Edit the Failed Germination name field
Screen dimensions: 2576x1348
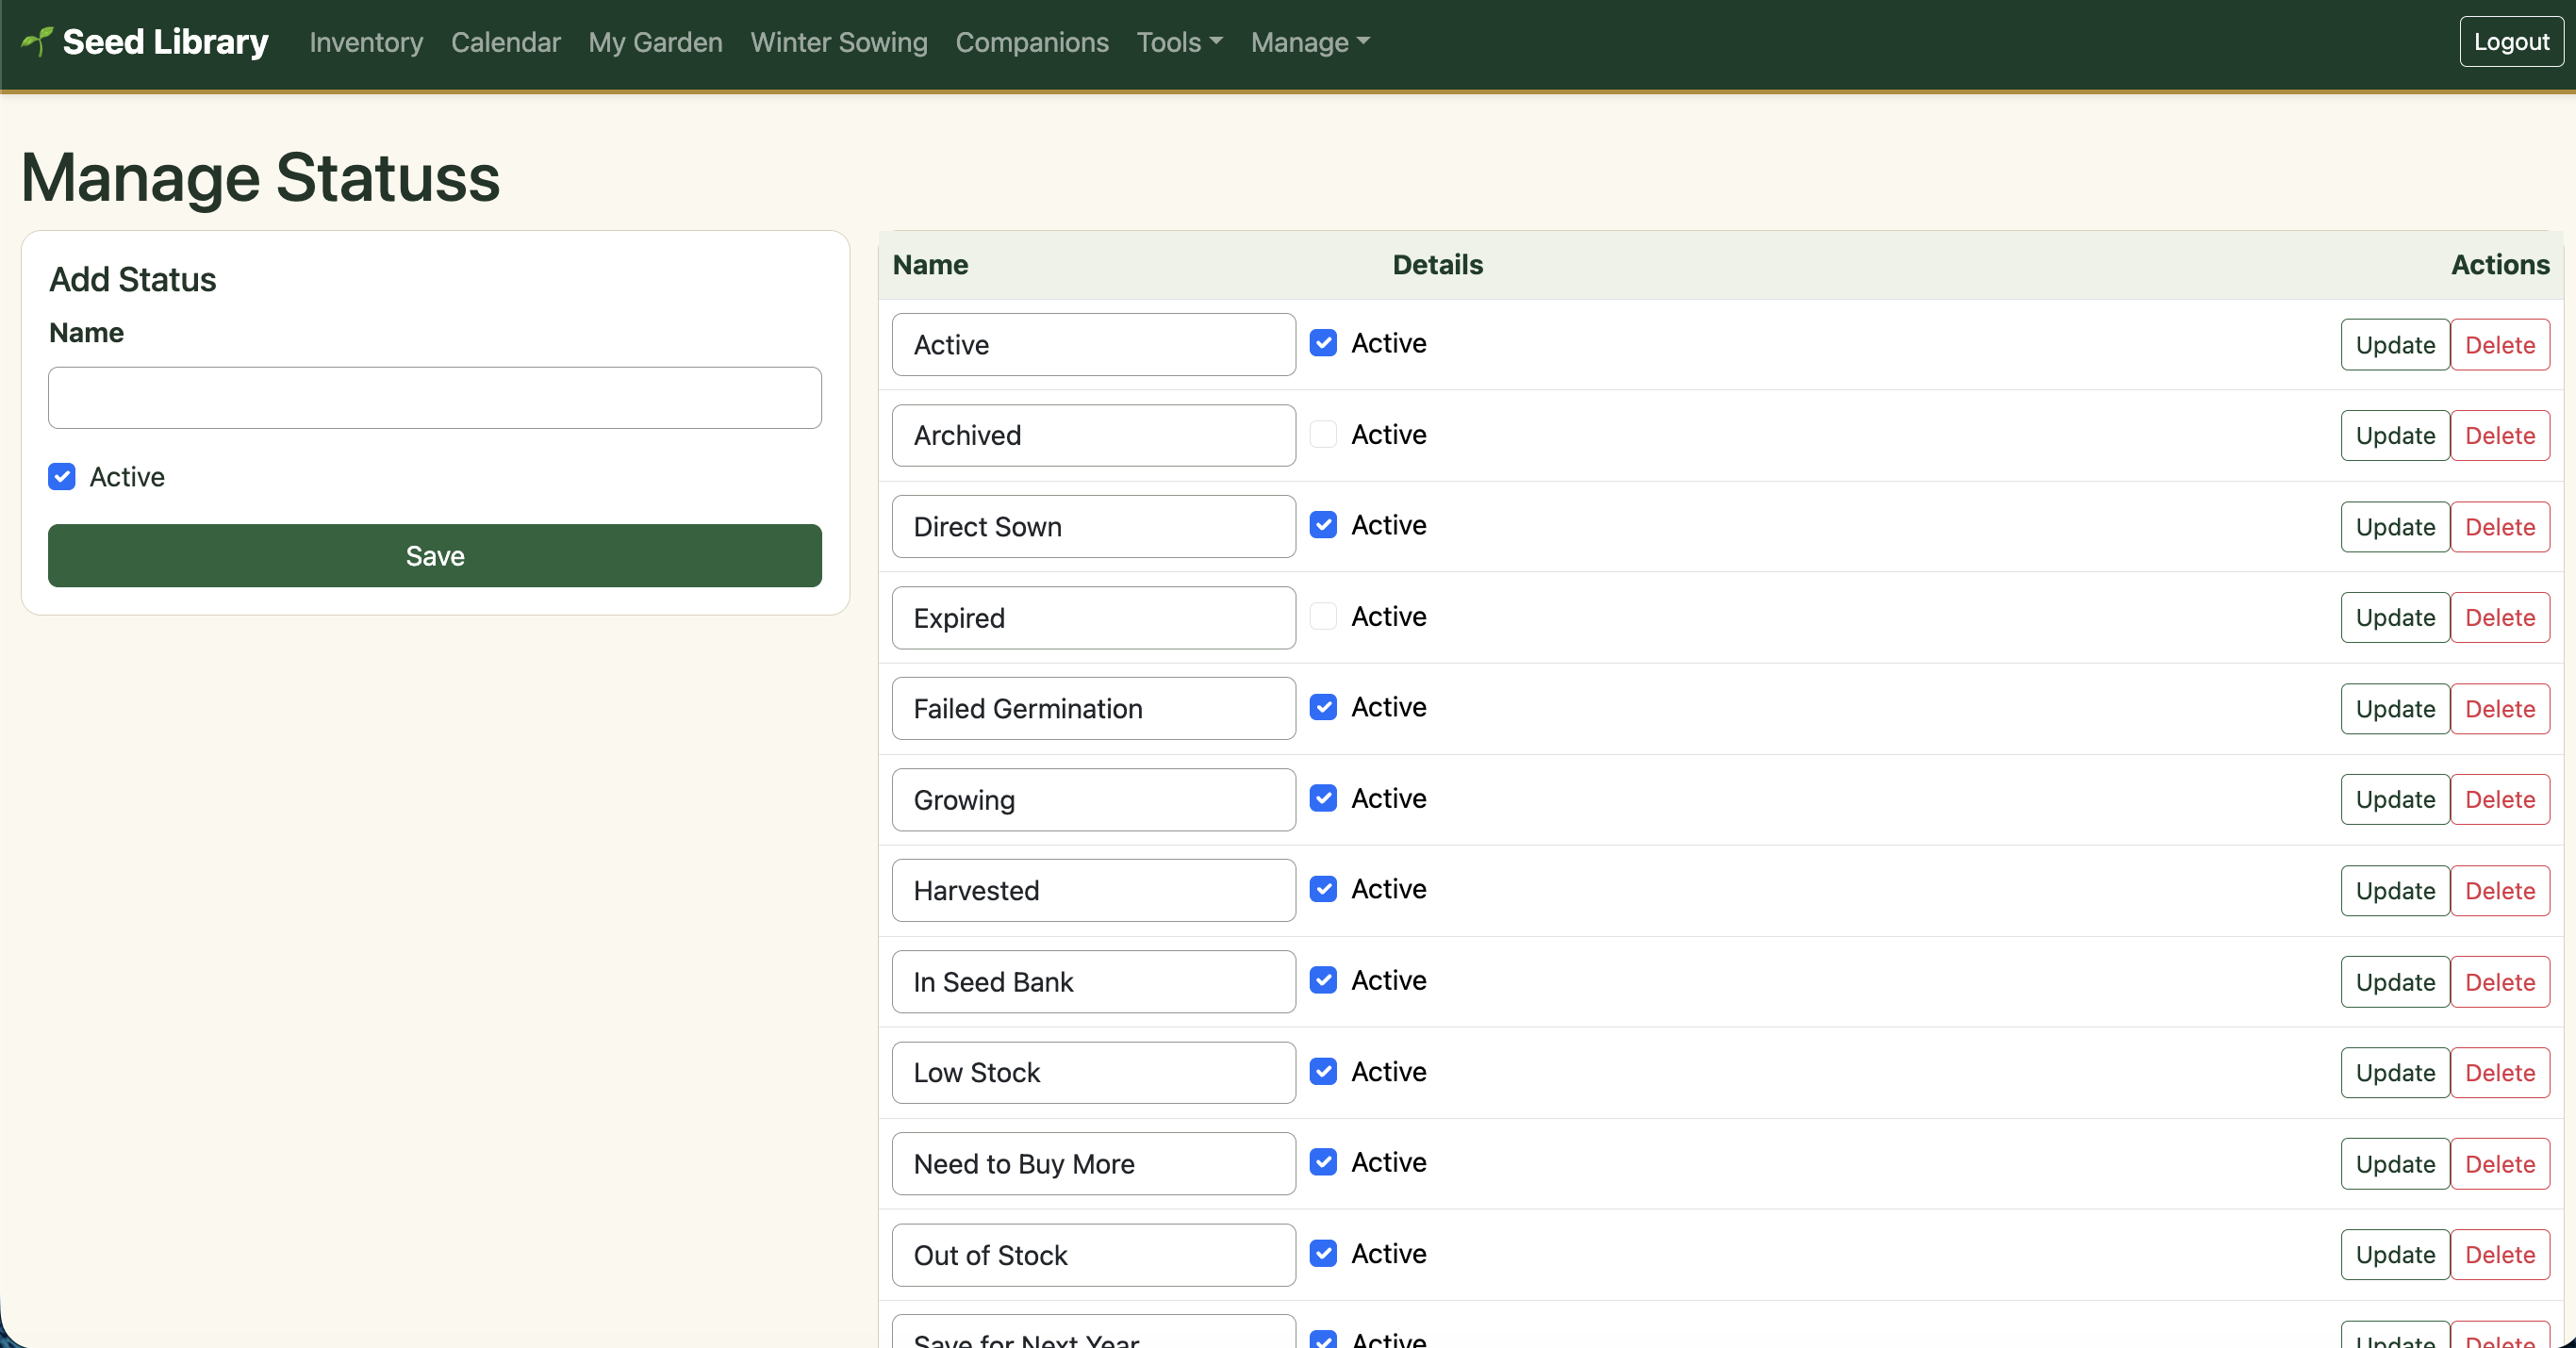(1093, 709)
